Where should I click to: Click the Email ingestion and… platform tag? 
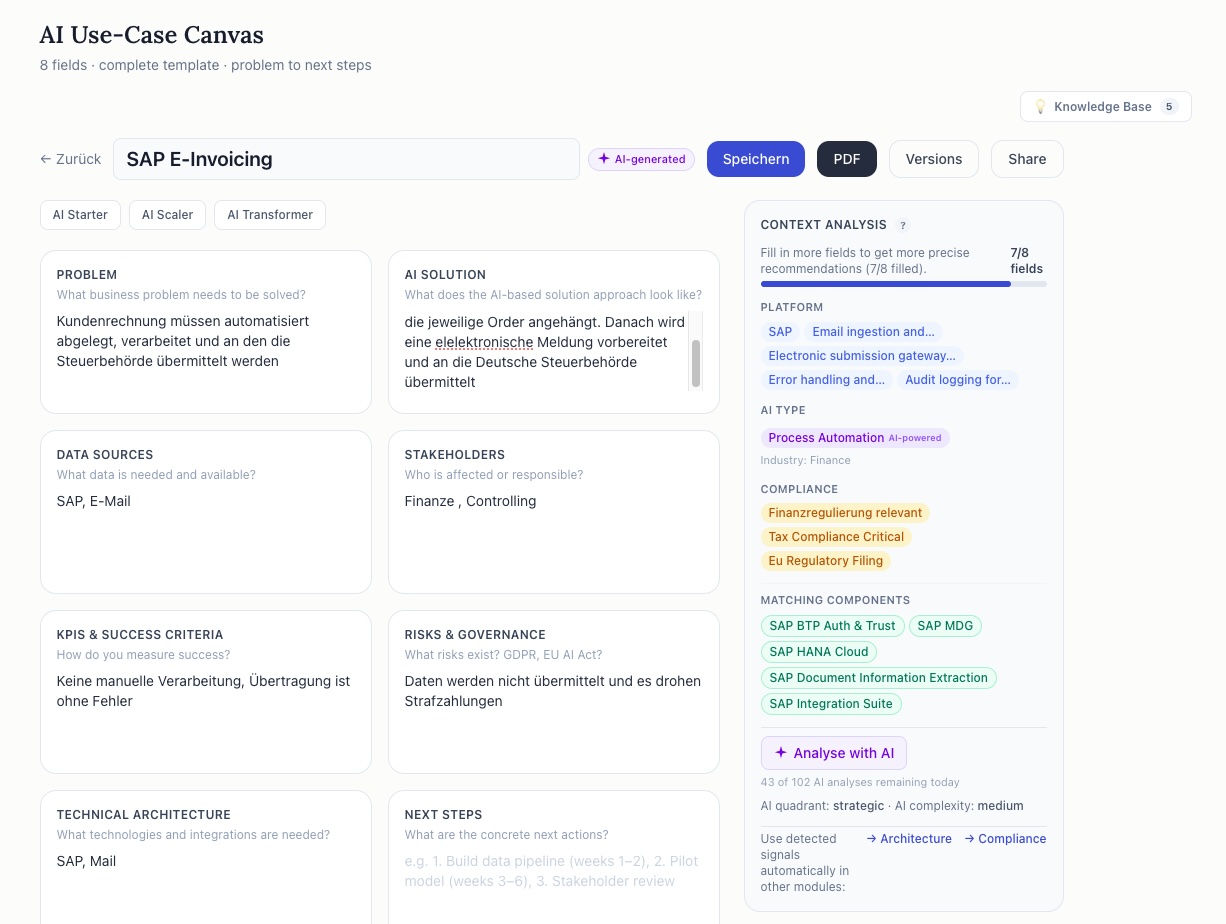(874, 332)
